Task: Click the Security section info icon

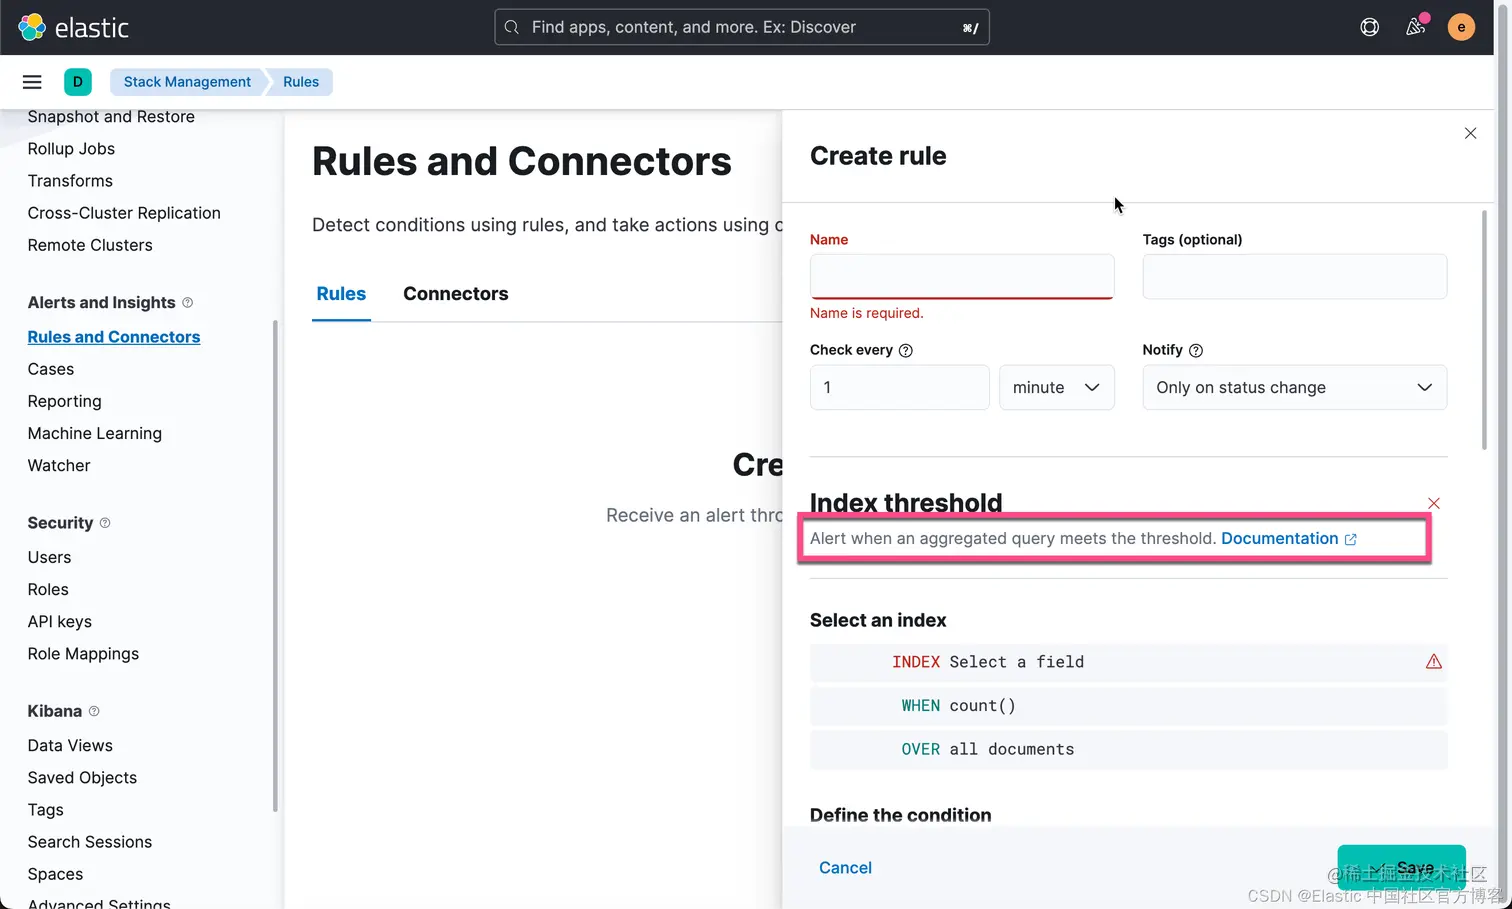Action: point(105,522)
